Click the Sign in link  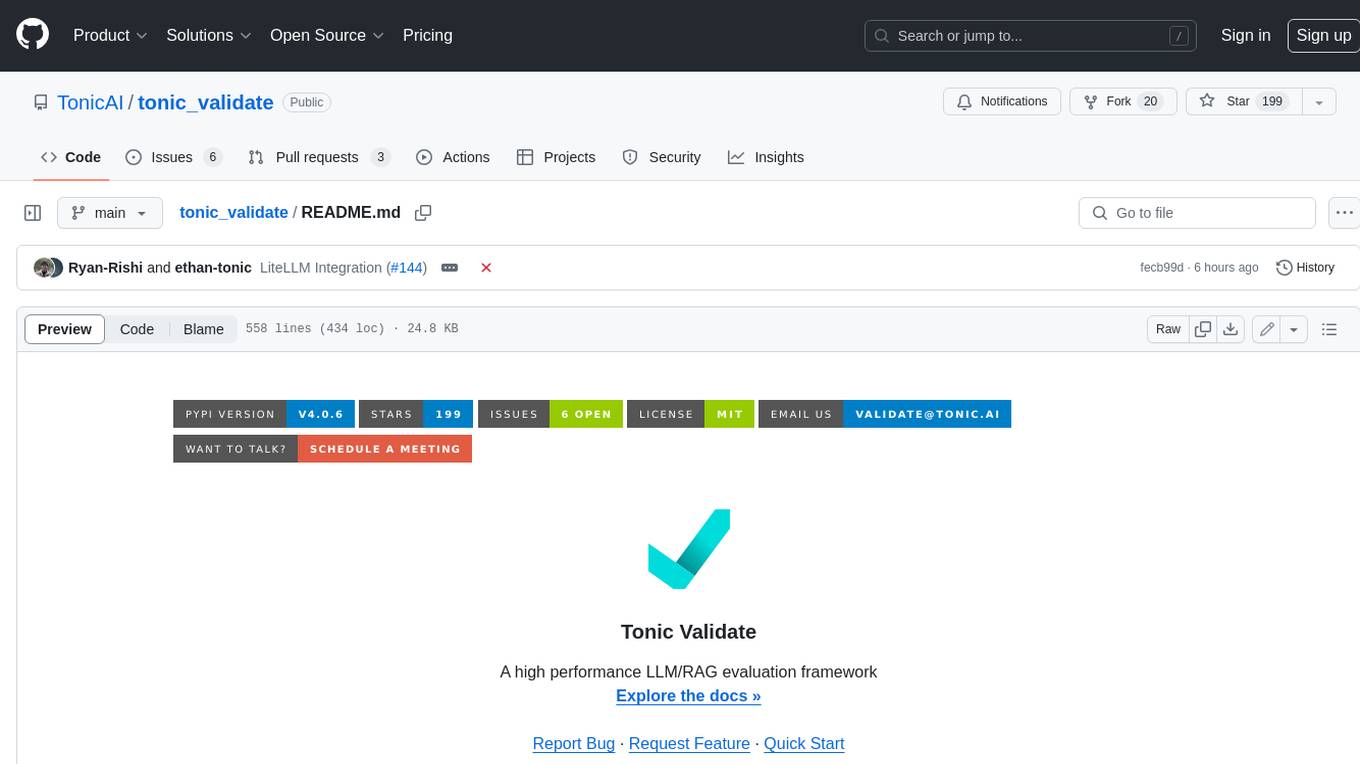coord(1245,35)
